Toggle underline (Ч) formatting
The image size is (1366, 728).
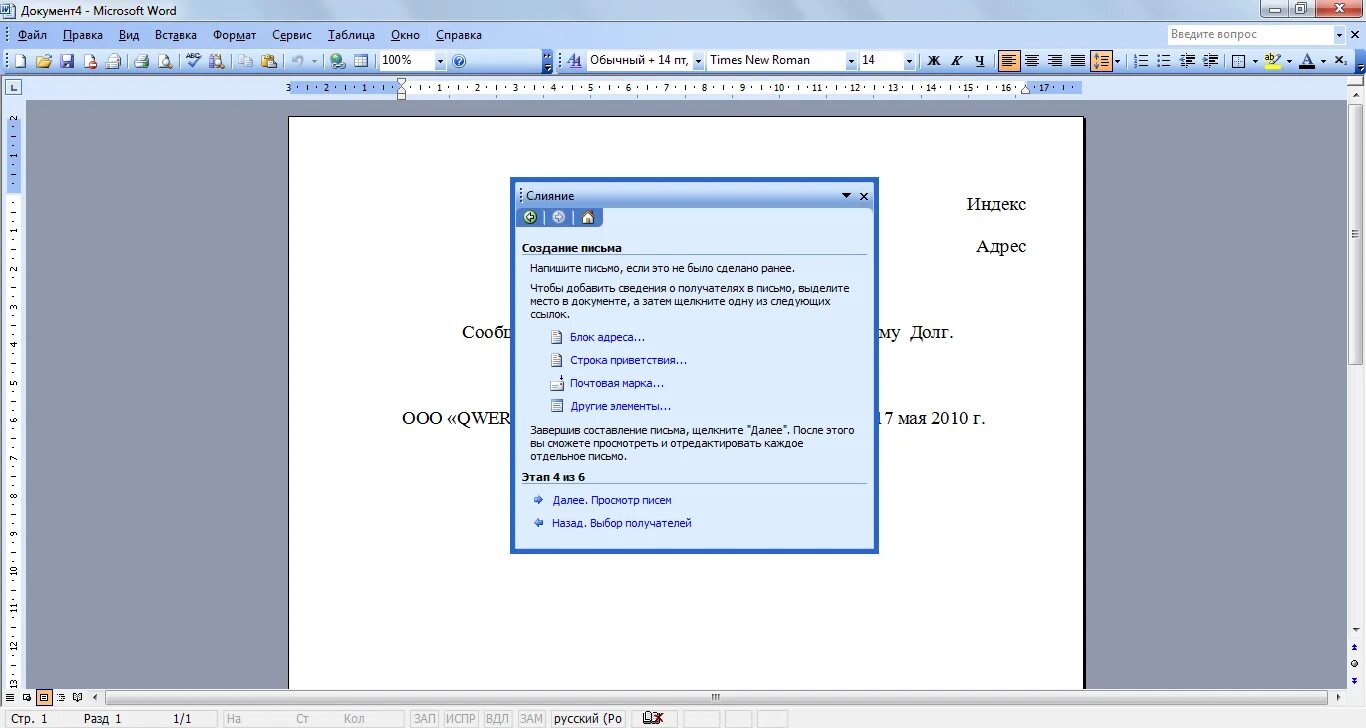pyautogui.click(x=980, y=61)
